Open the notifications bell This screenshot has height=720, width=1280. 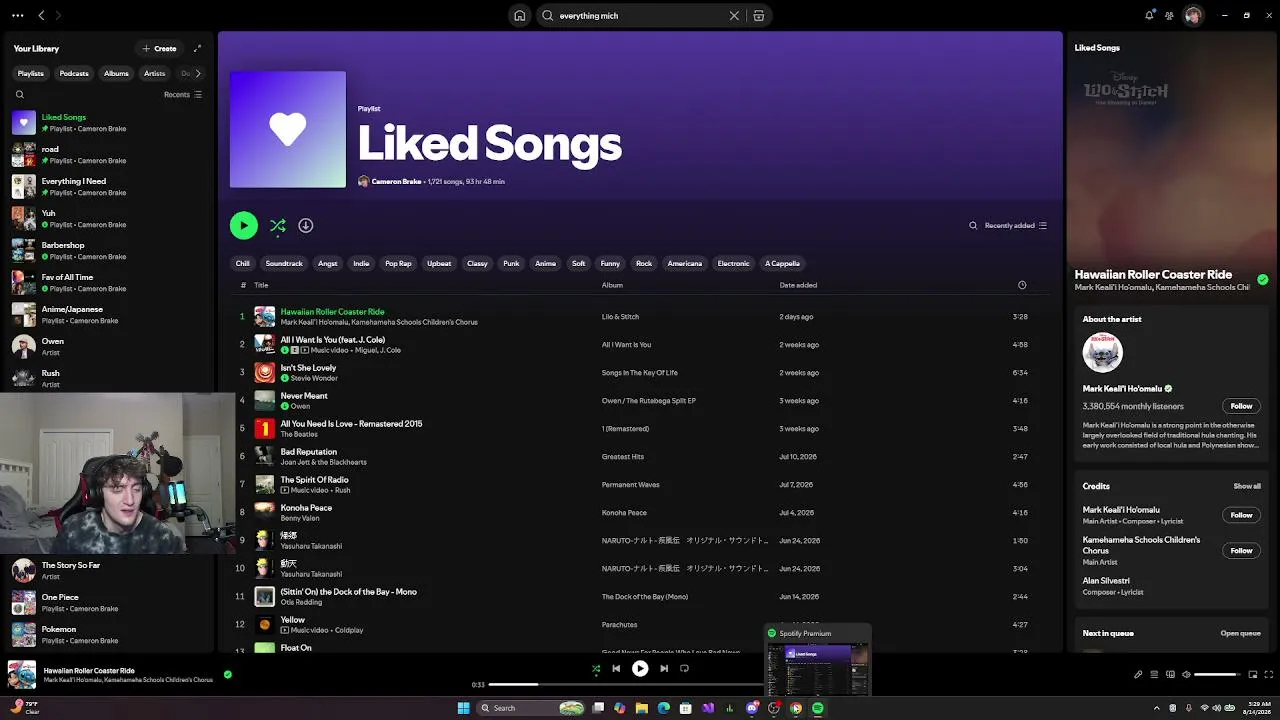click(x=1149, y=15)
